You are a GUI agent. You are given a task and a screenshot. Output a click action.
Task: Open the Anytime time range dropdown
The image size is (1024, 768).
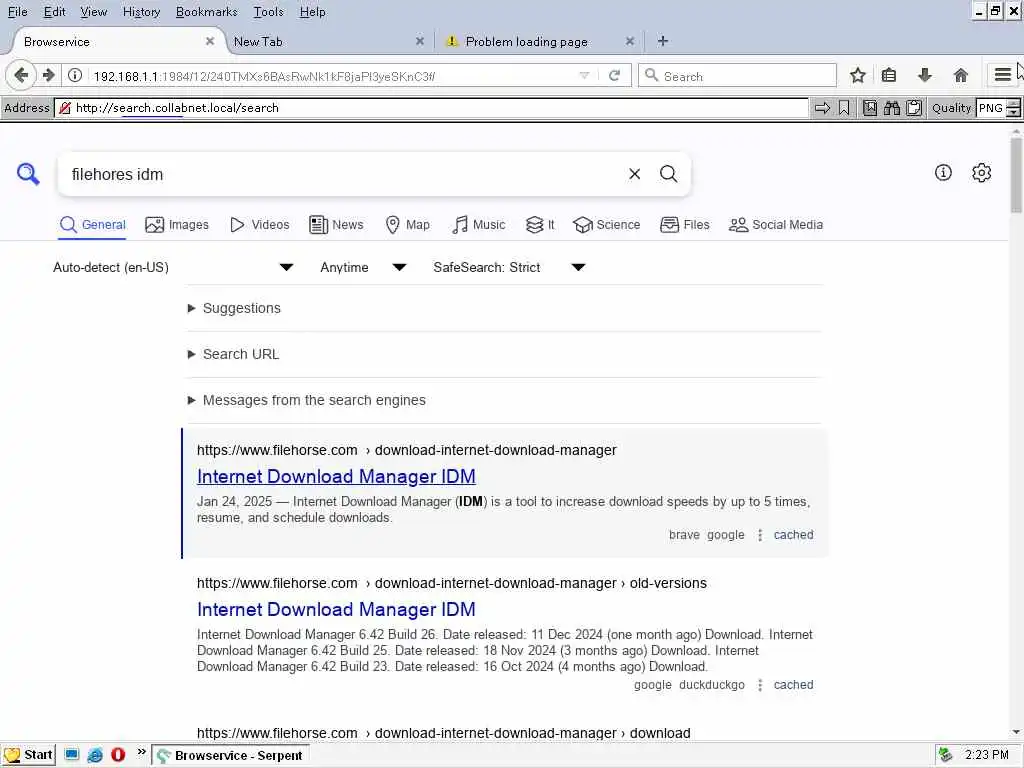point(363,268)
